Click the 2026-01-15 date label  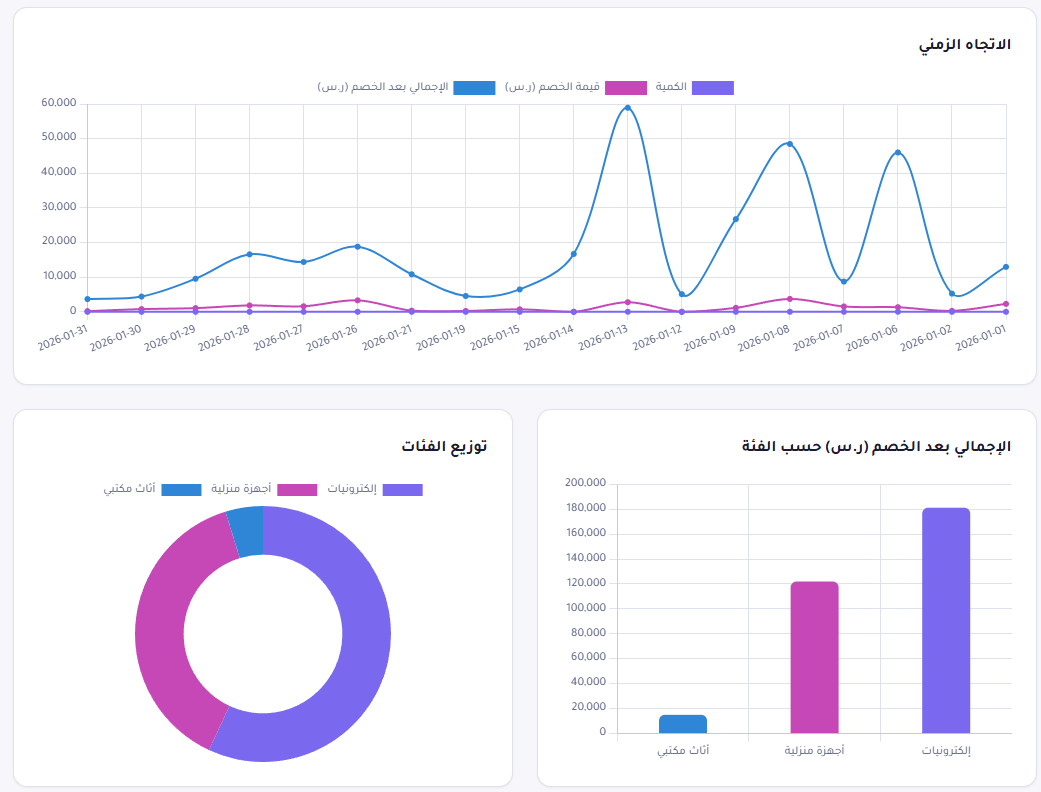pyautogui.click(x=495, y=337)
